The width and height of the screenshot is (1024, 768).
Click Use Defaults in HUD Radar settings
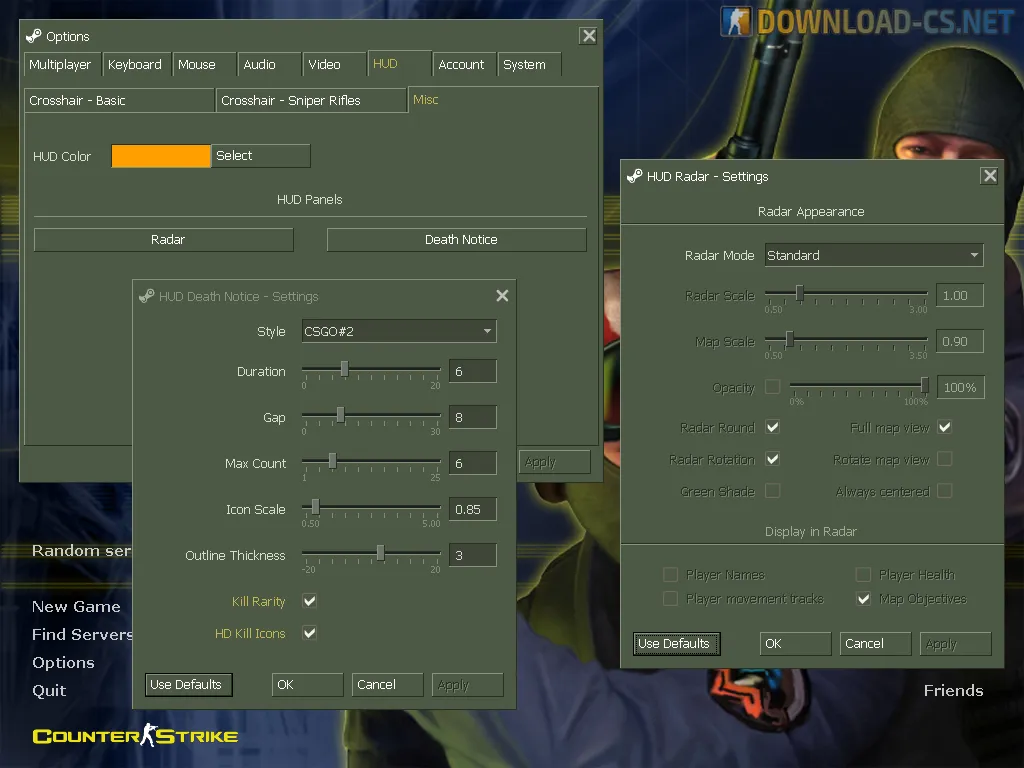click(677, 643)
